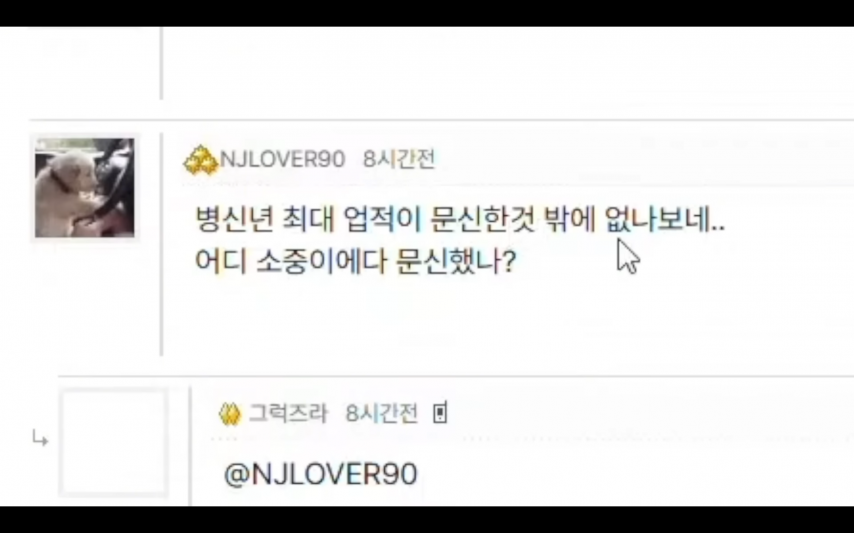This screenshot has width=854, height=533.
Task: Open 그럭즈라's blank profile image
Action: (x=114, y=442)
